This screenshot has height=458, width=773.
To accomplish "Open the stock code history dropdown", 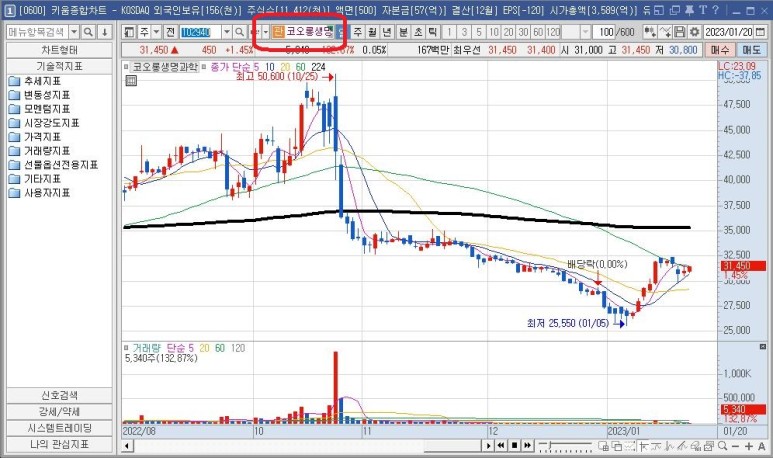I will point(226,32).
